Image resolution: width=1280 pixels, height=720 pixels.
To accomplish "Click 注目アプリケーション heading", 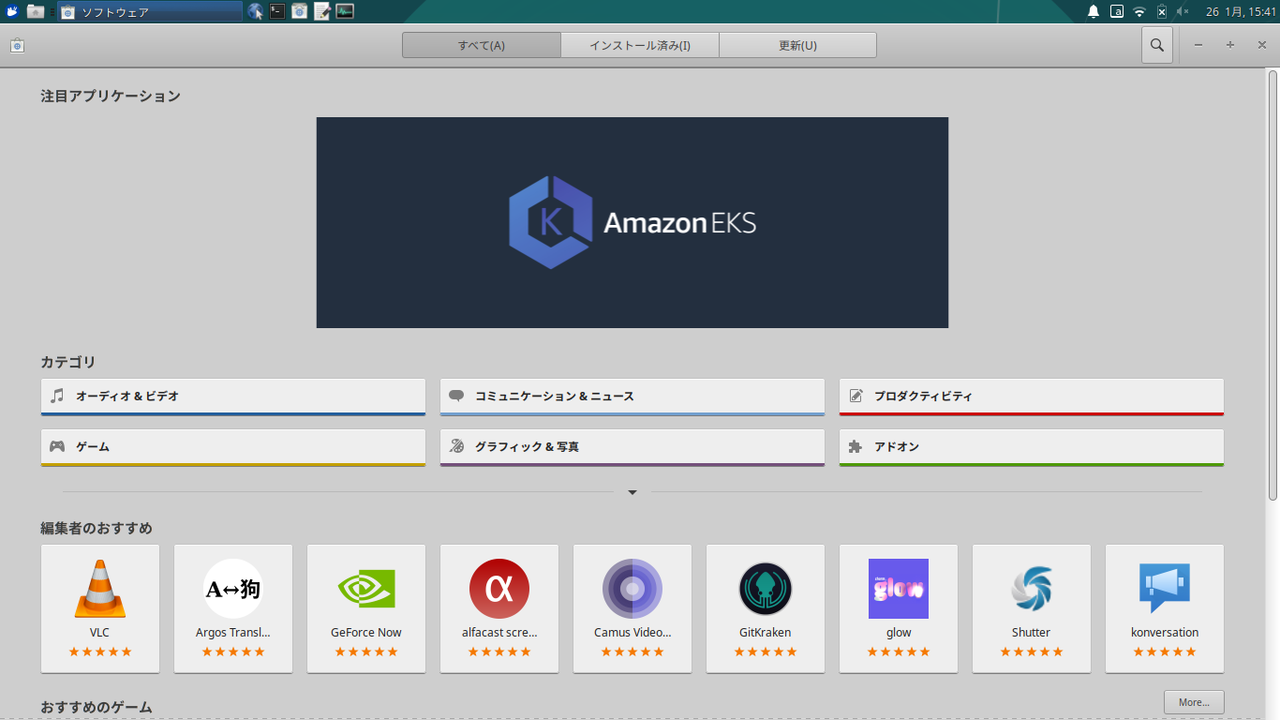I will pos(110,96).
